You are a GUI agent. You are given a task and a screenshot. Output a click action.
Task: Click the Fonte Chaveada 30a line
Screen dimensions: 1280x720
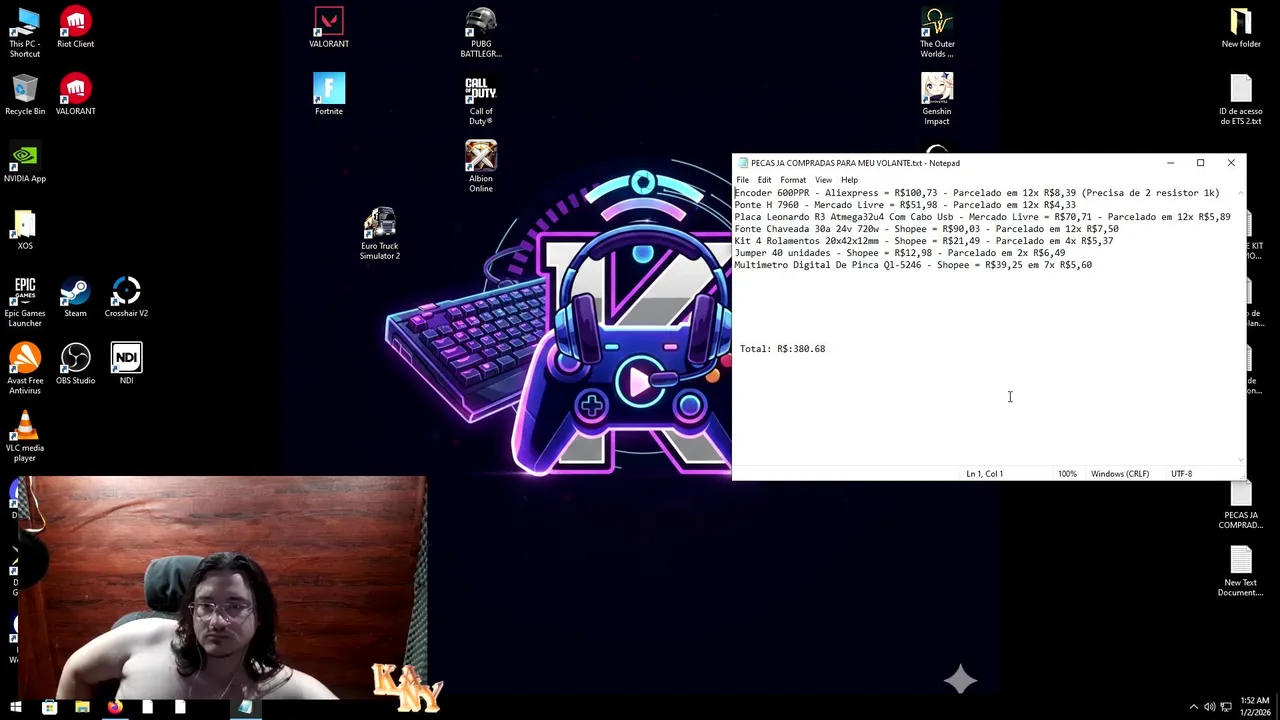tap(927, 229)
